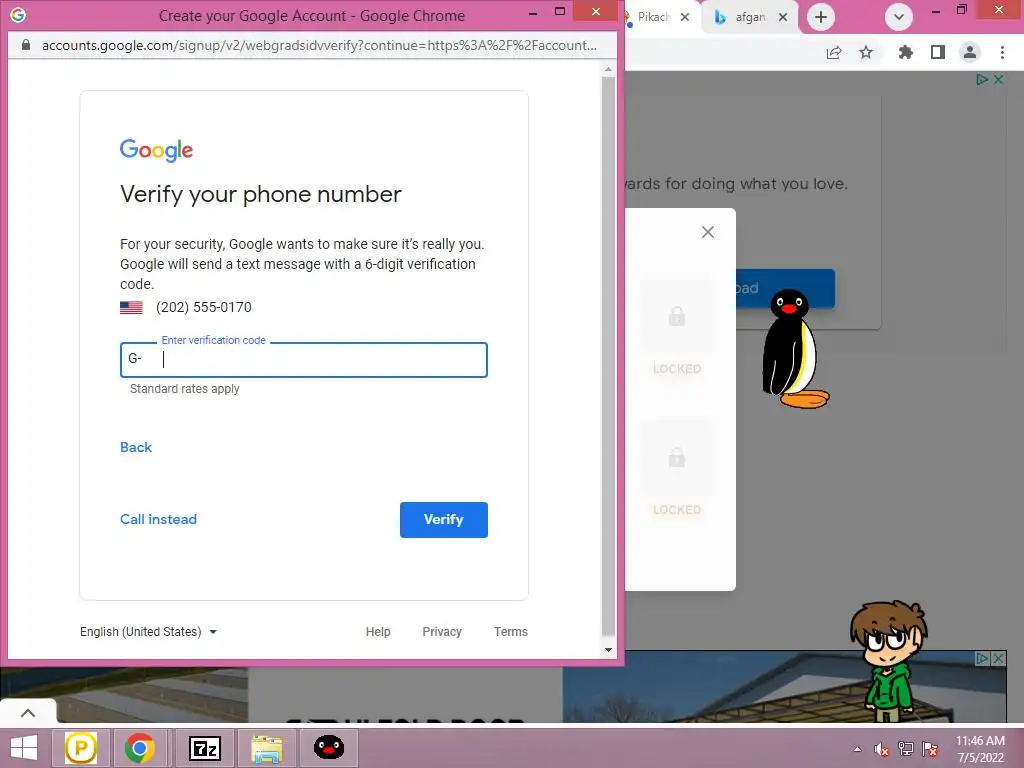
Task: Close the bottom banner ad X
Action: point(999,659)
